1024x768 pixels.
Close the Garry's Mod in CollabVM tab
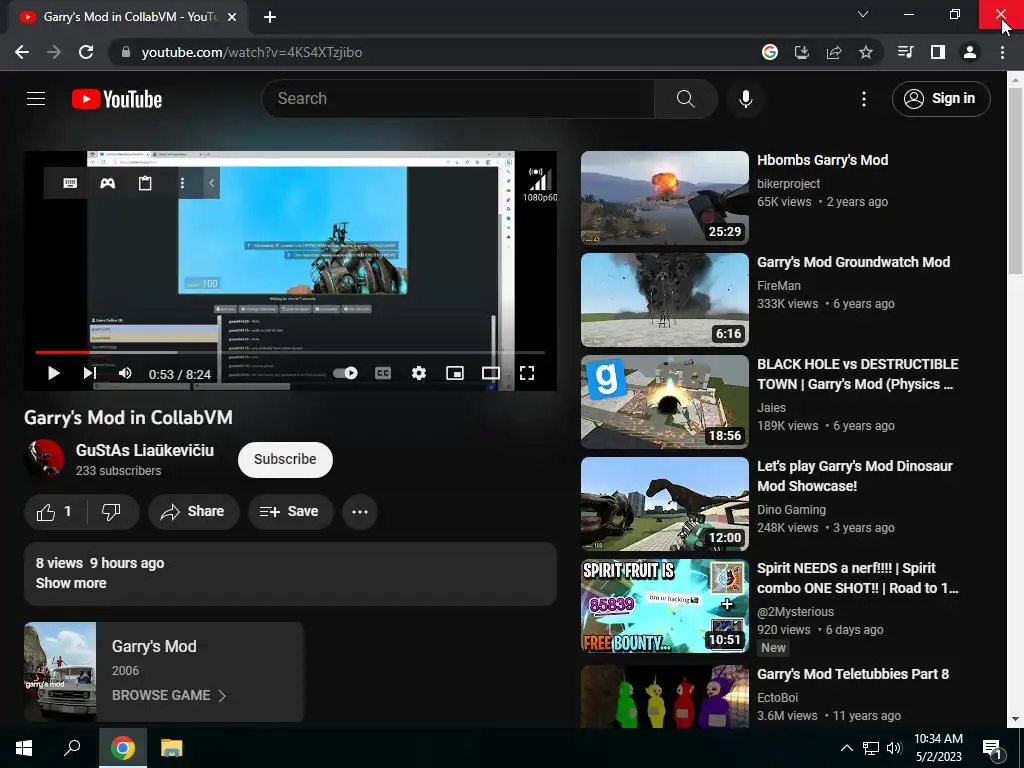pos(232,17)
